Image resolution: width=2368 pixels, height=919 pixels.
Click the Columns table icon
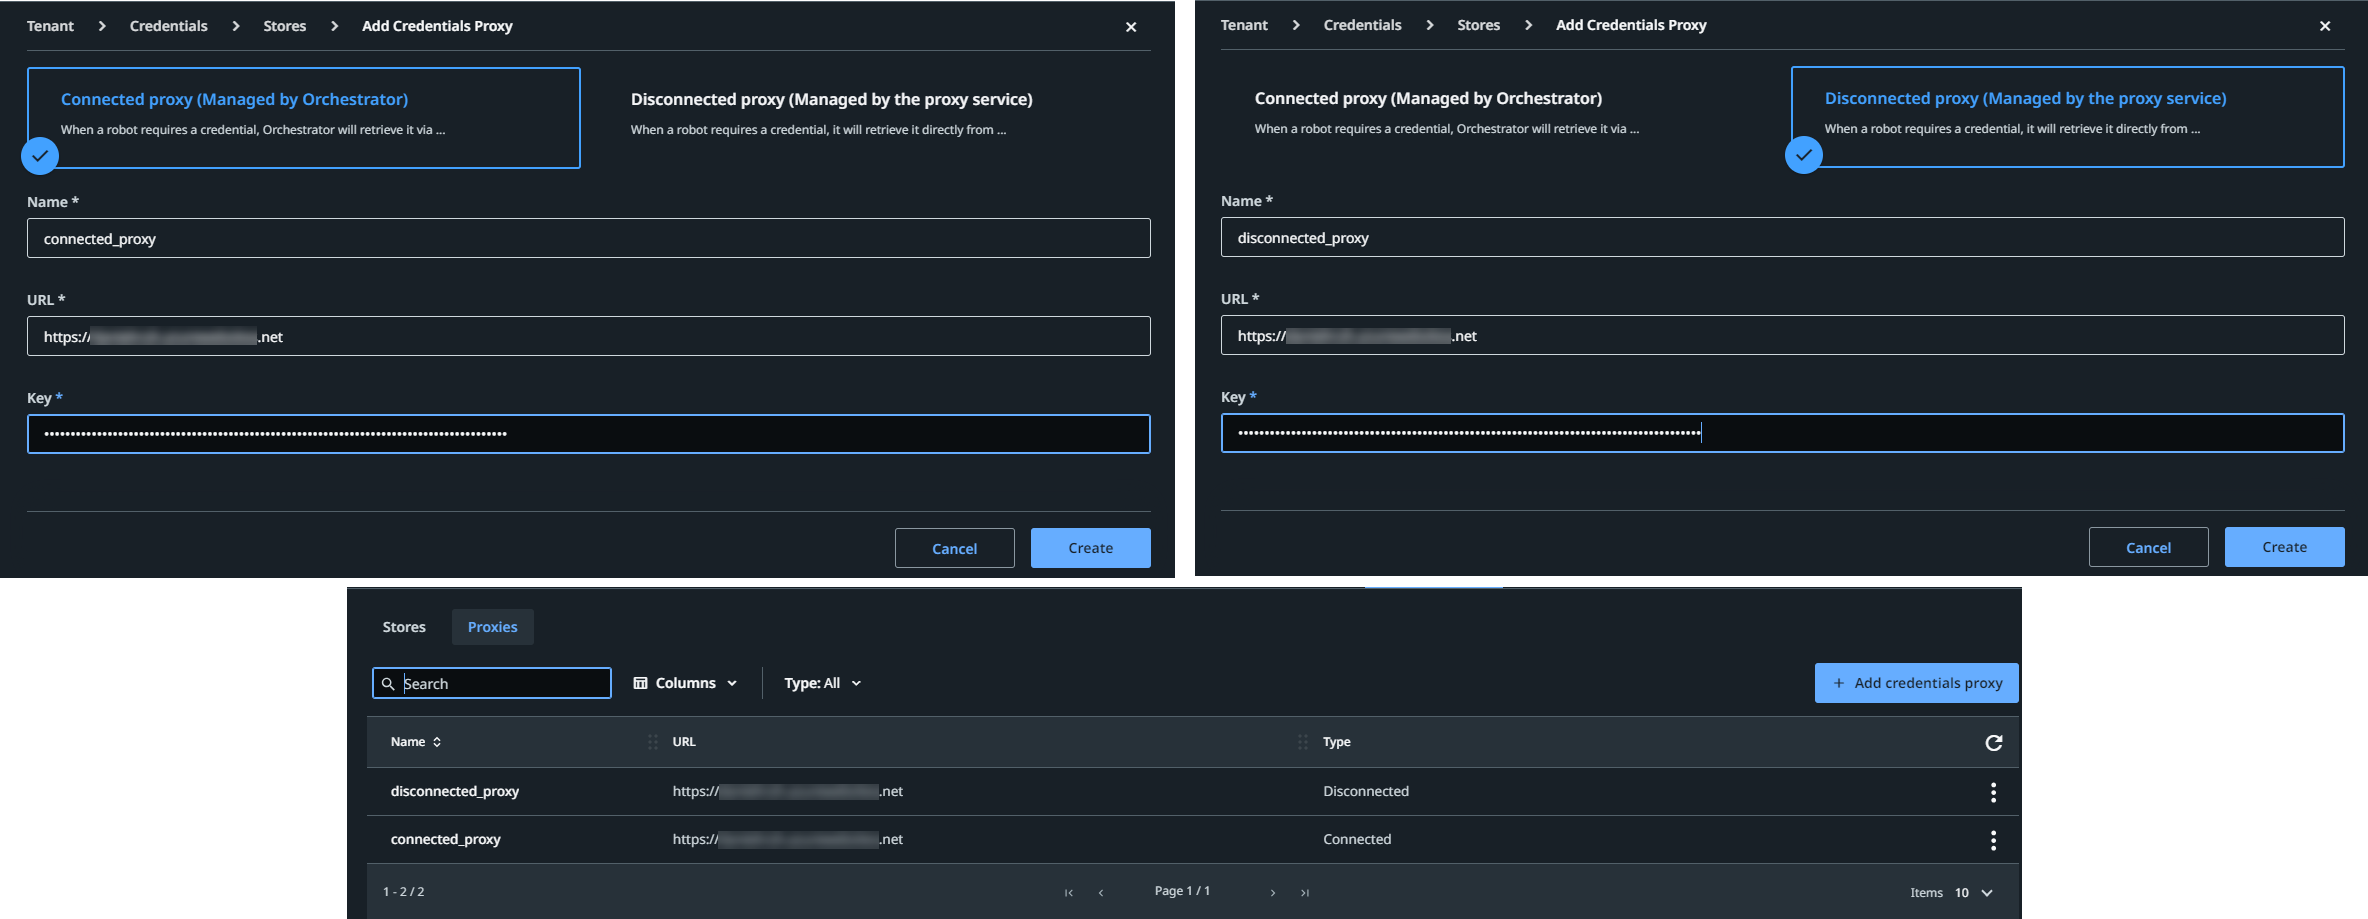641,682
